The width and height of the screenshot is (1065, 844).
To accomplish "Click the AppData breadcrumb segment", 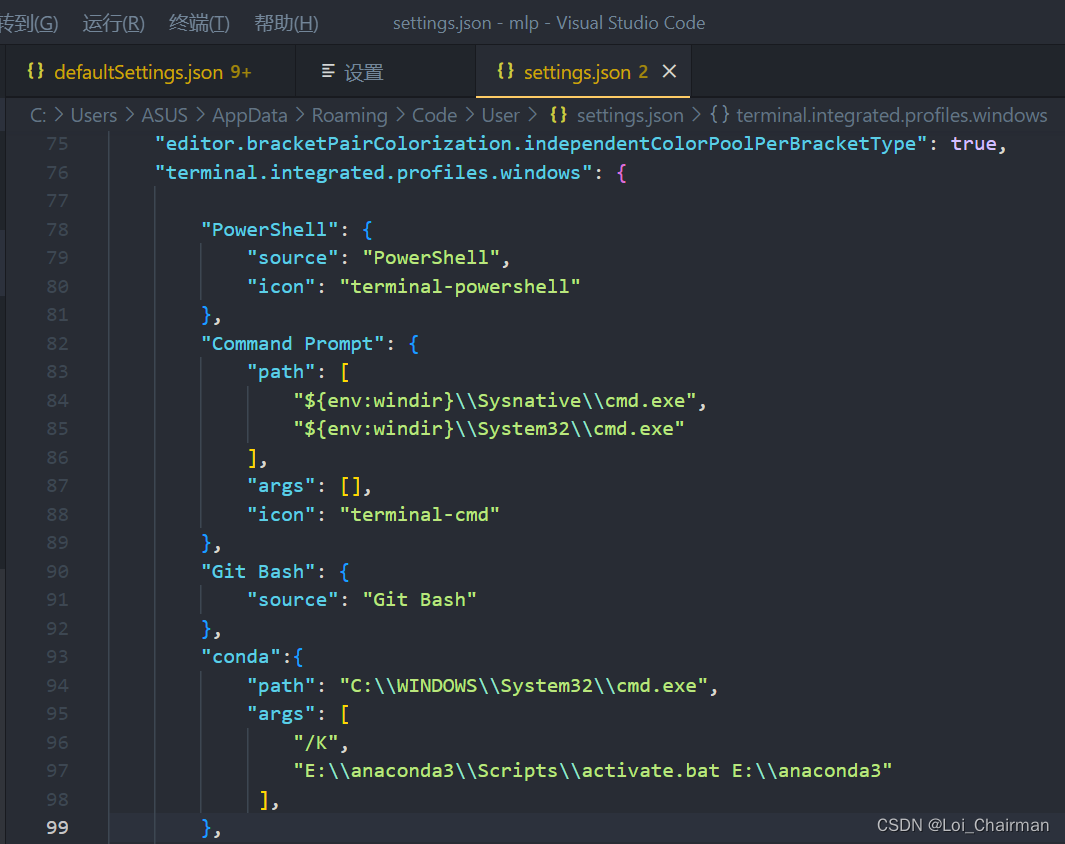I will (250, 115).
